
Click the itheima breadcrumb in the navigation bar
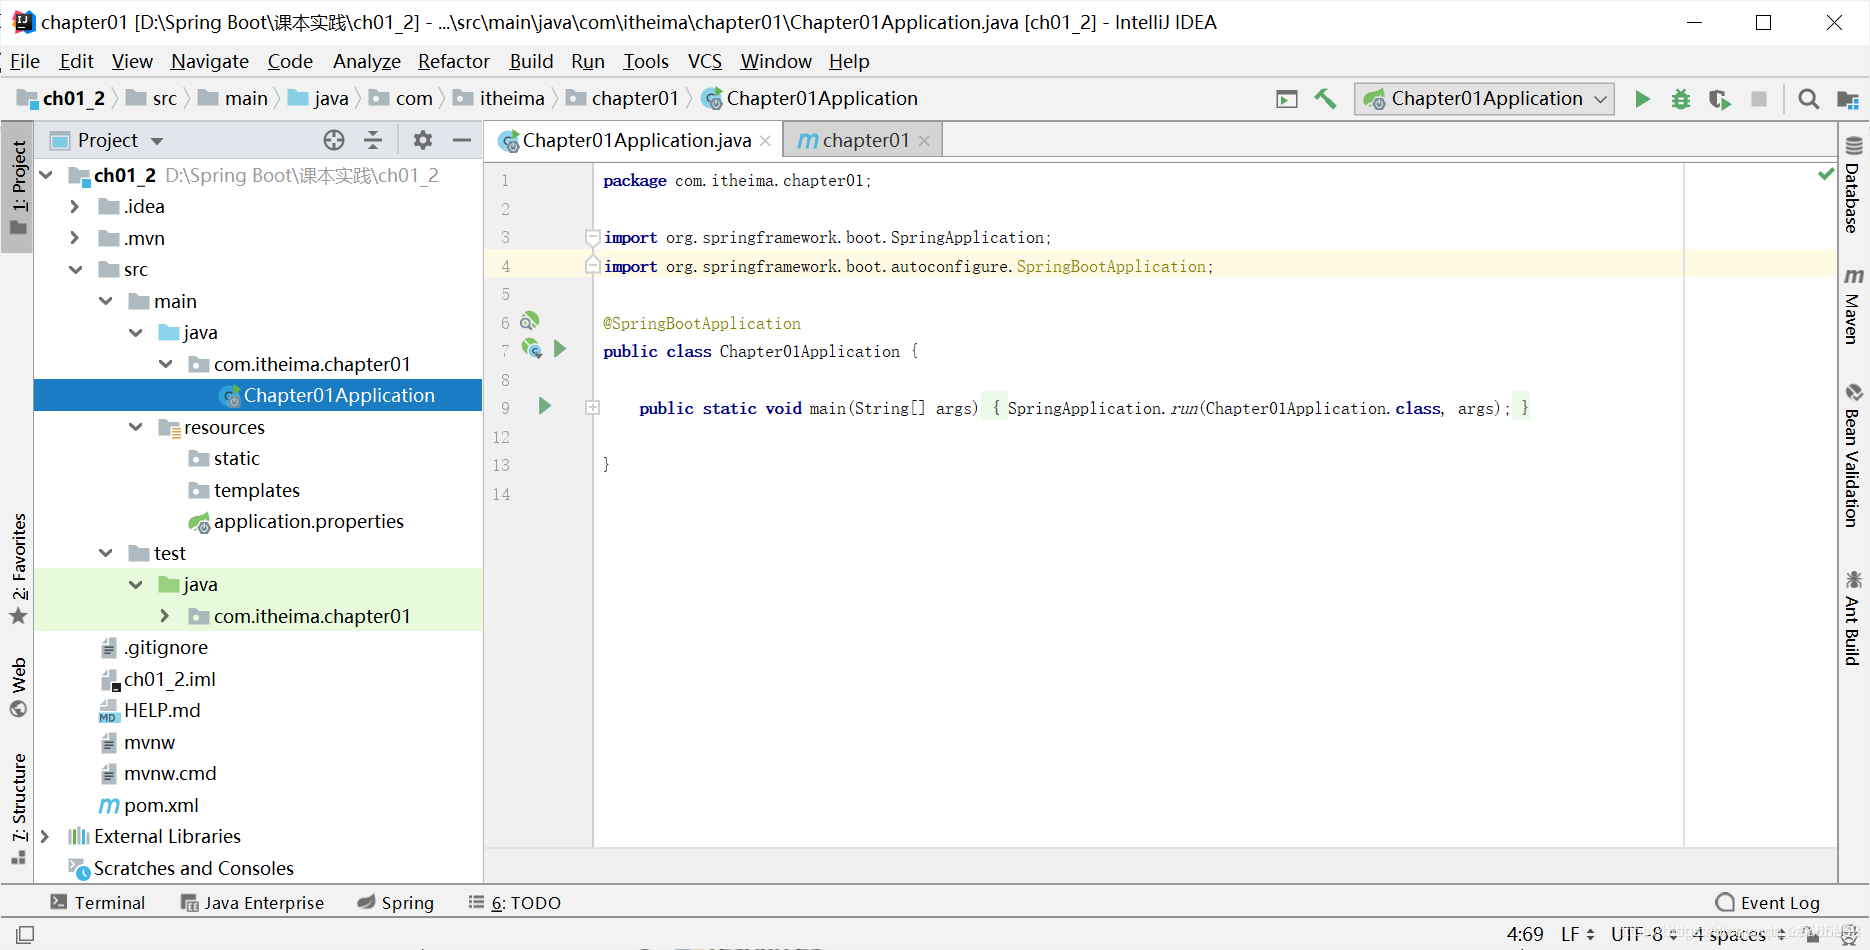[500, 99]
